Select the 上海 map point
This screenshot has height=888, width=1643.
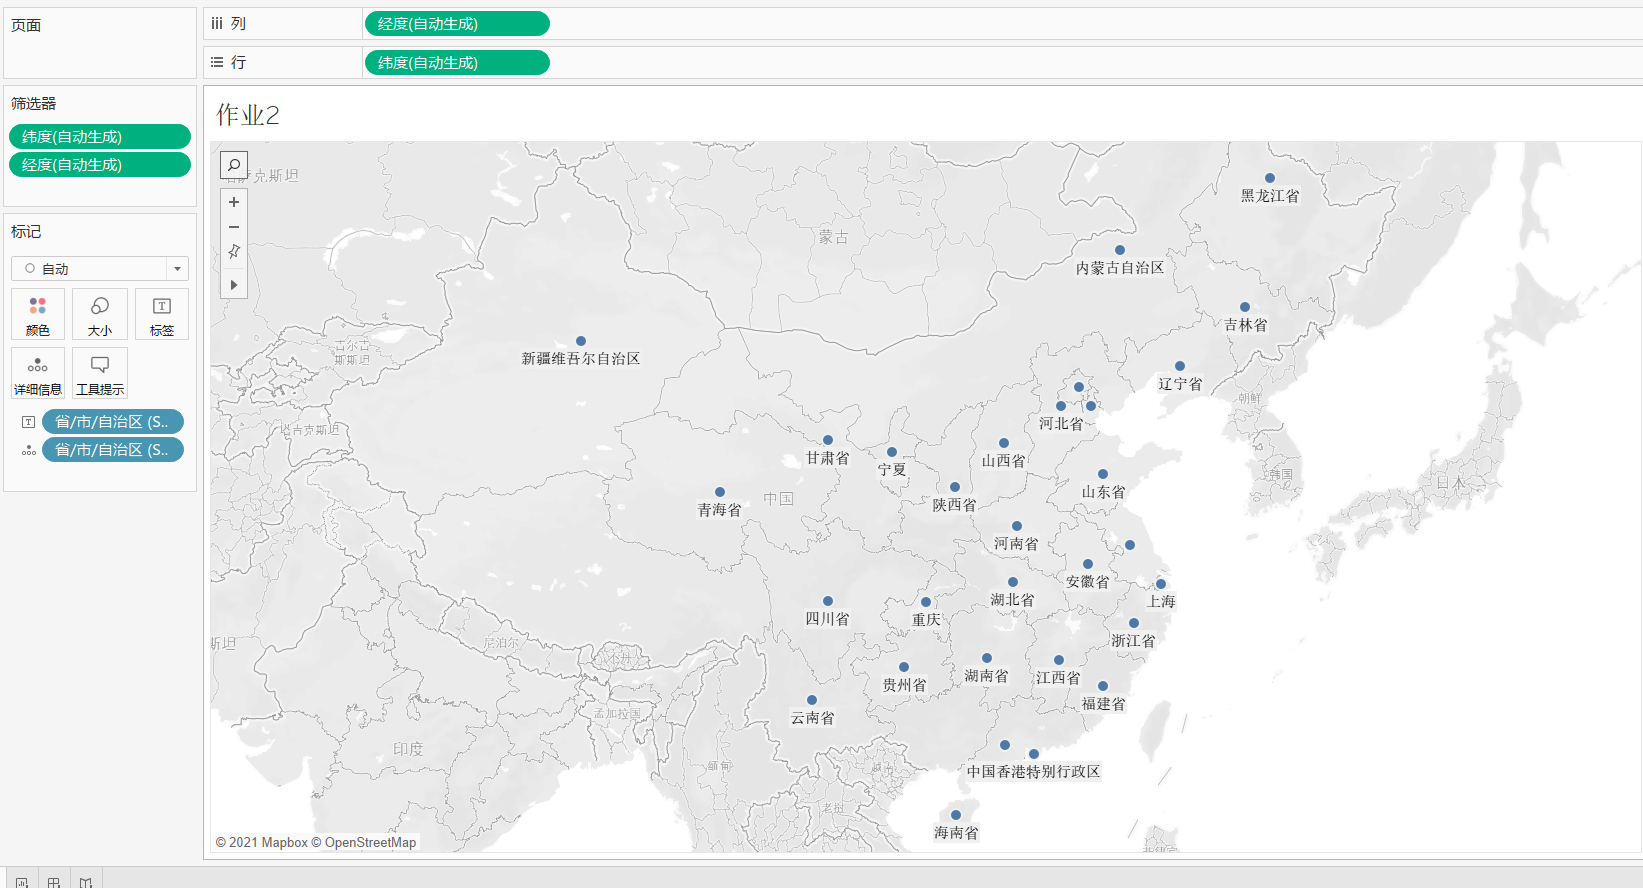[x=1161, y=584]
